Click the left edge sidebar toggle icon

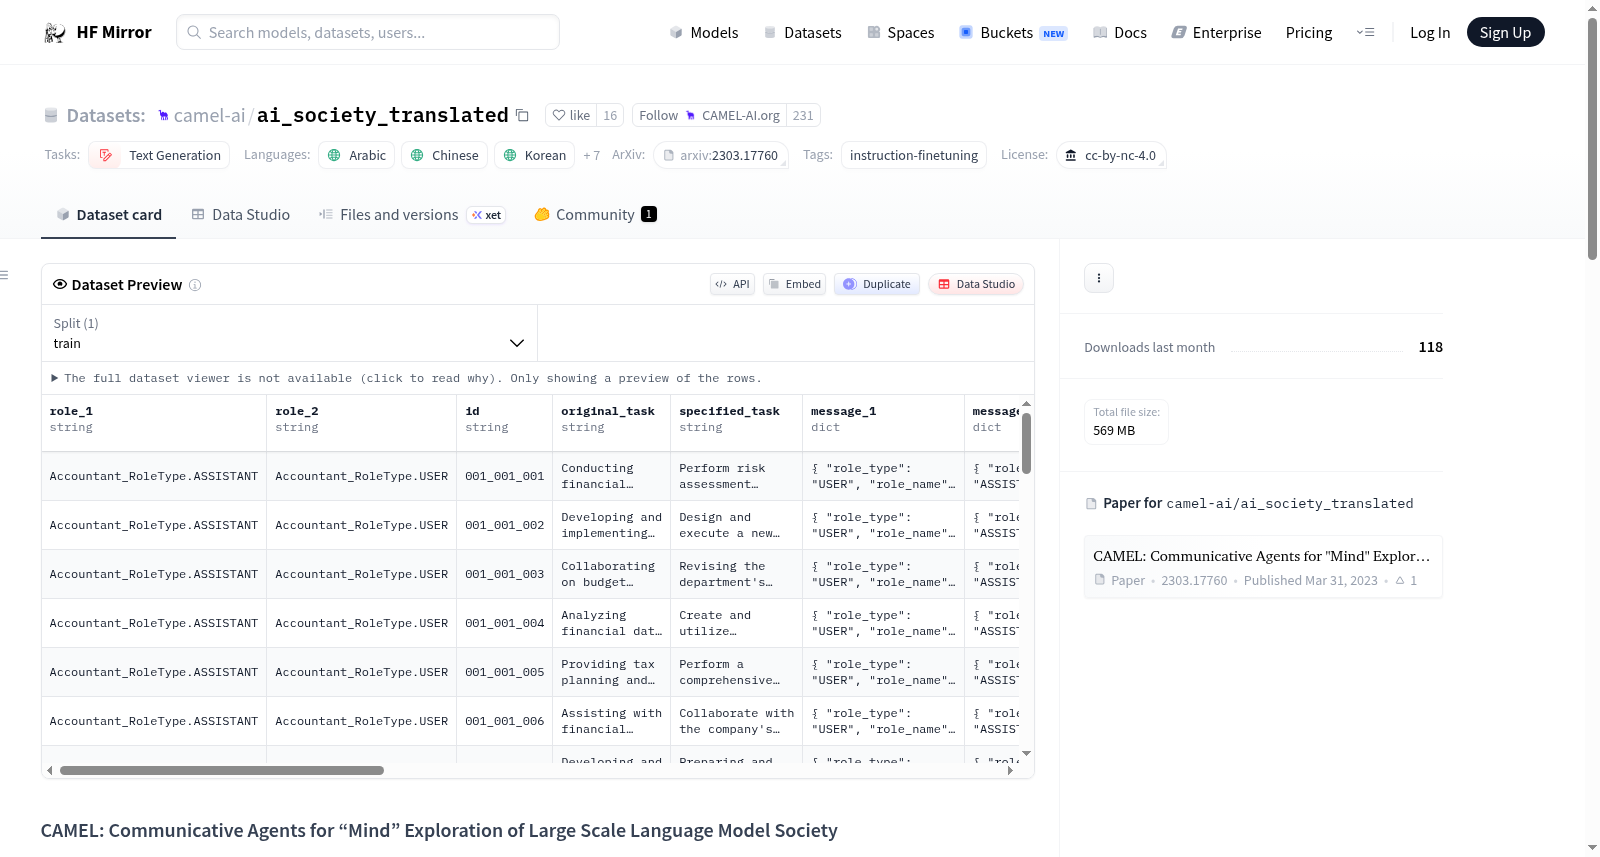(x=4, y=275)
